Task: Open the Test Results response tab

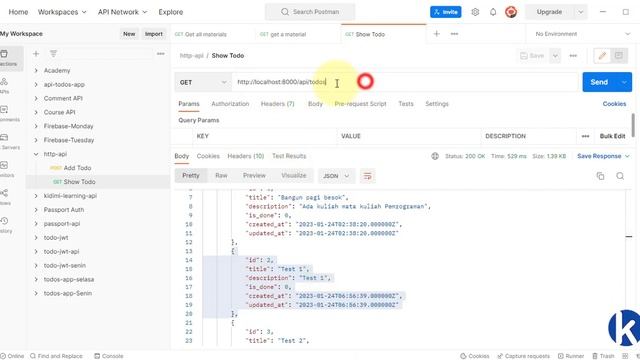Action: coord(289,156)
